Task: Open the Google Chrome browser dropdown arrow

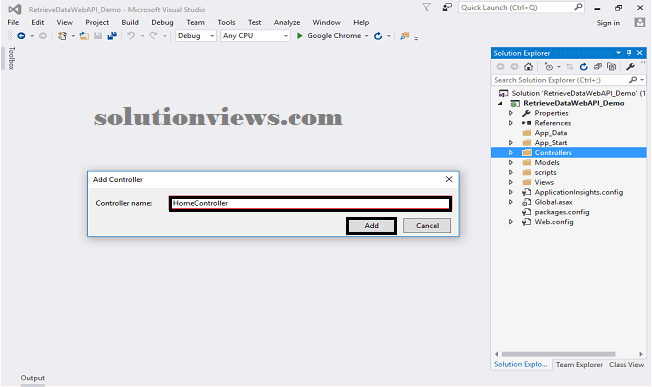Action: [x=366, y=36]
